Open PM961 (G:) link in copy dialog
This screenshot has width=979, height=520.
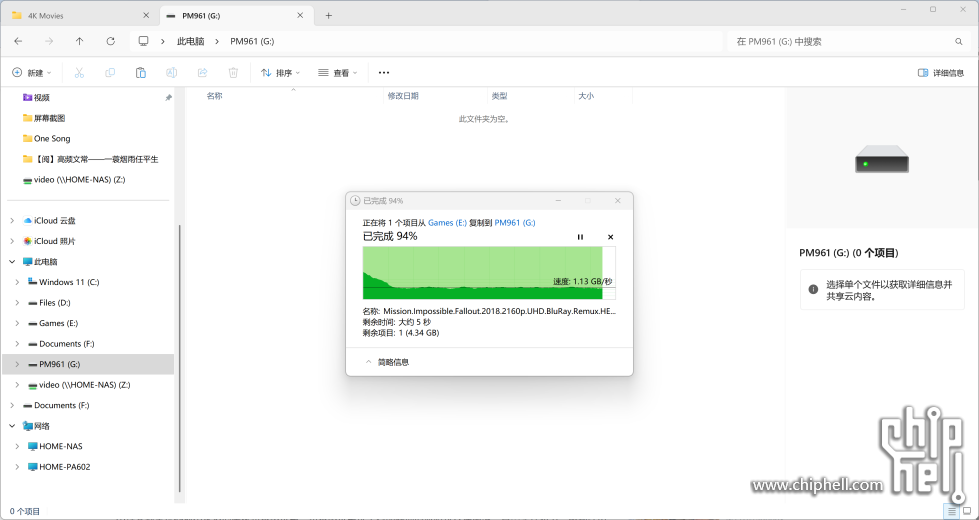tap(515, 222)
